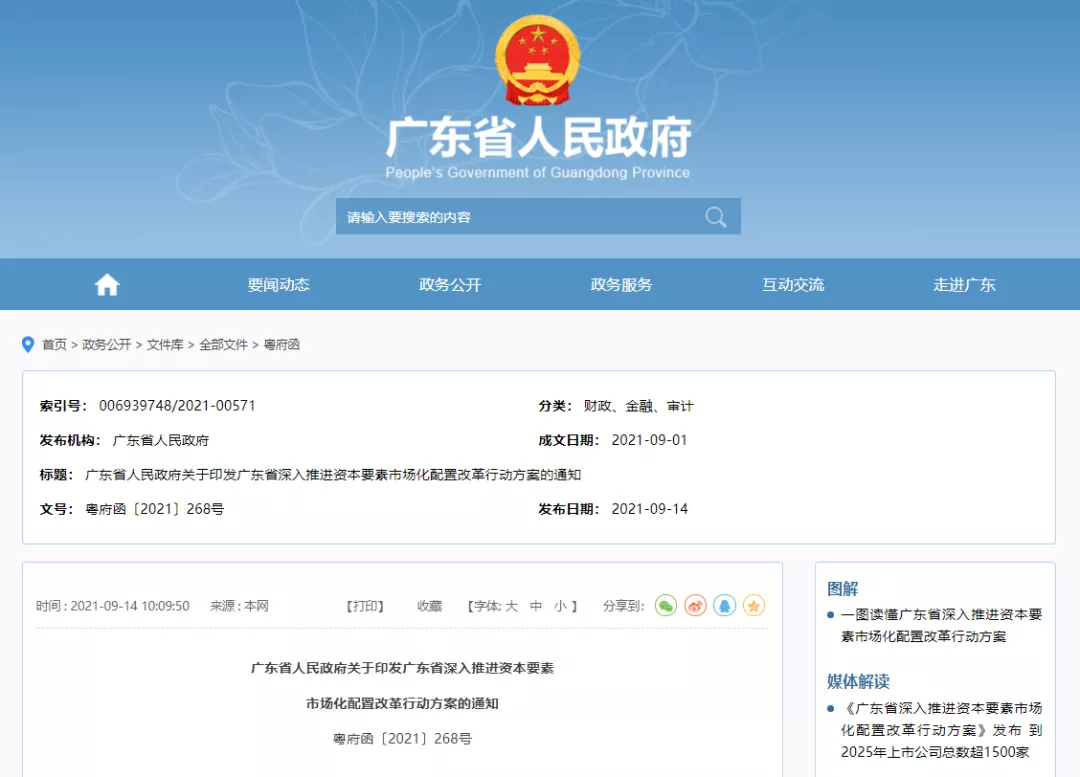
Task: Click the 【打印】 print button
Action: (364, 606)
